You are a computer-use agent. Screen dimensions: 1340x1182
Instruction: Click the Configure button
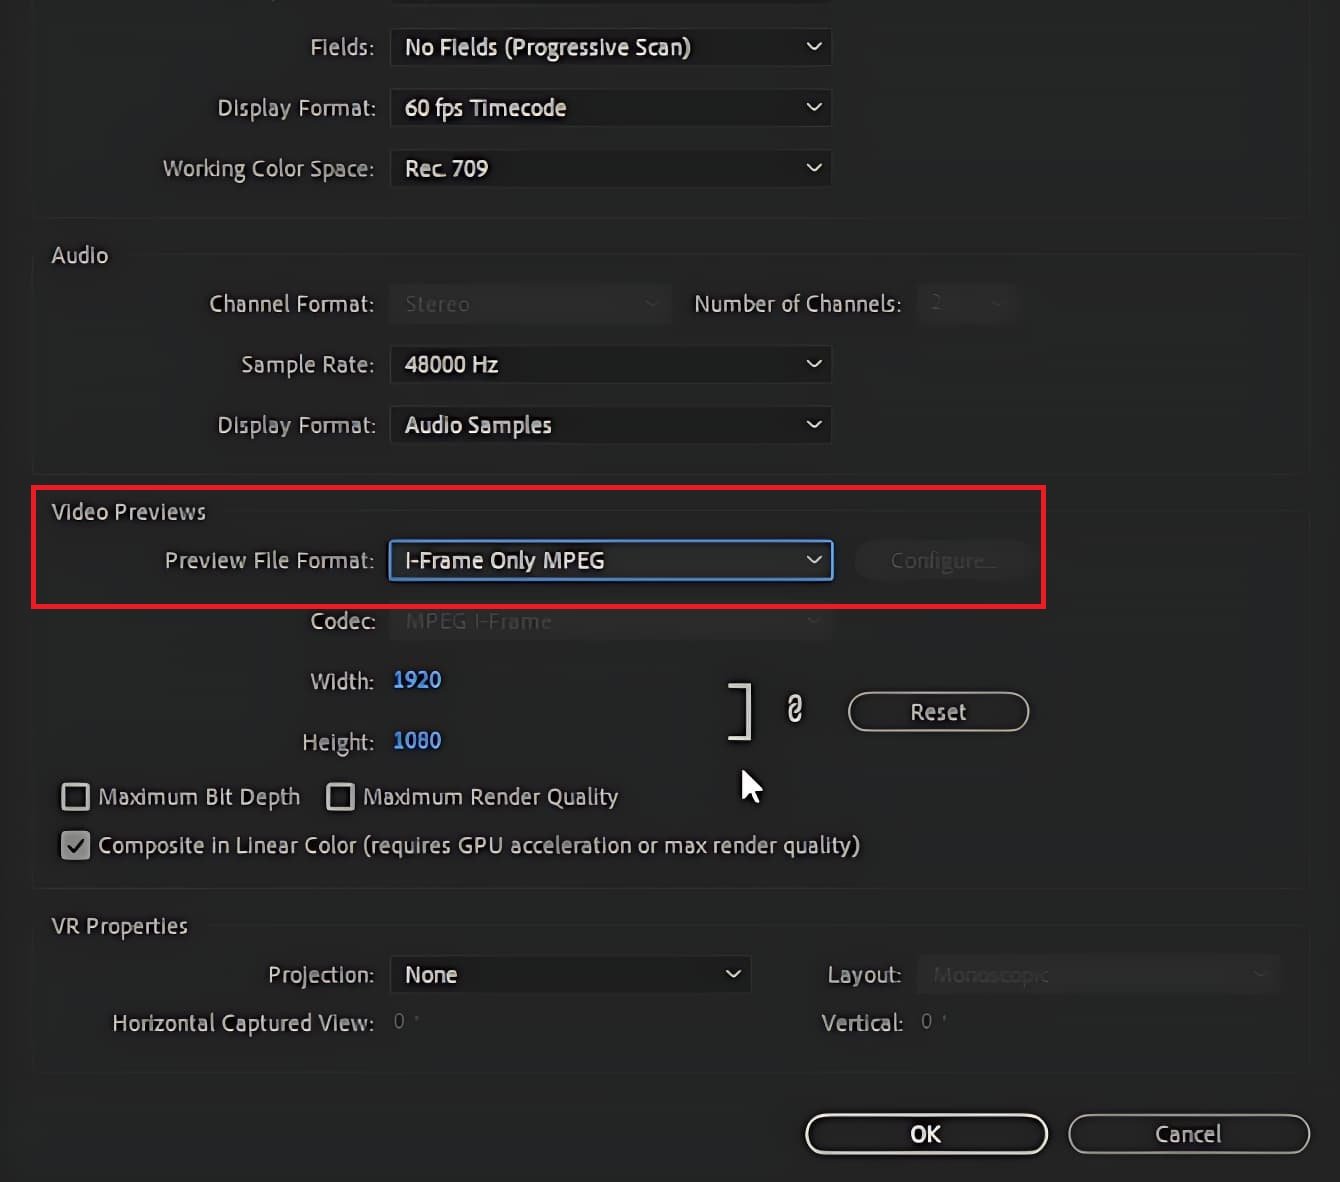pos(942,561)
